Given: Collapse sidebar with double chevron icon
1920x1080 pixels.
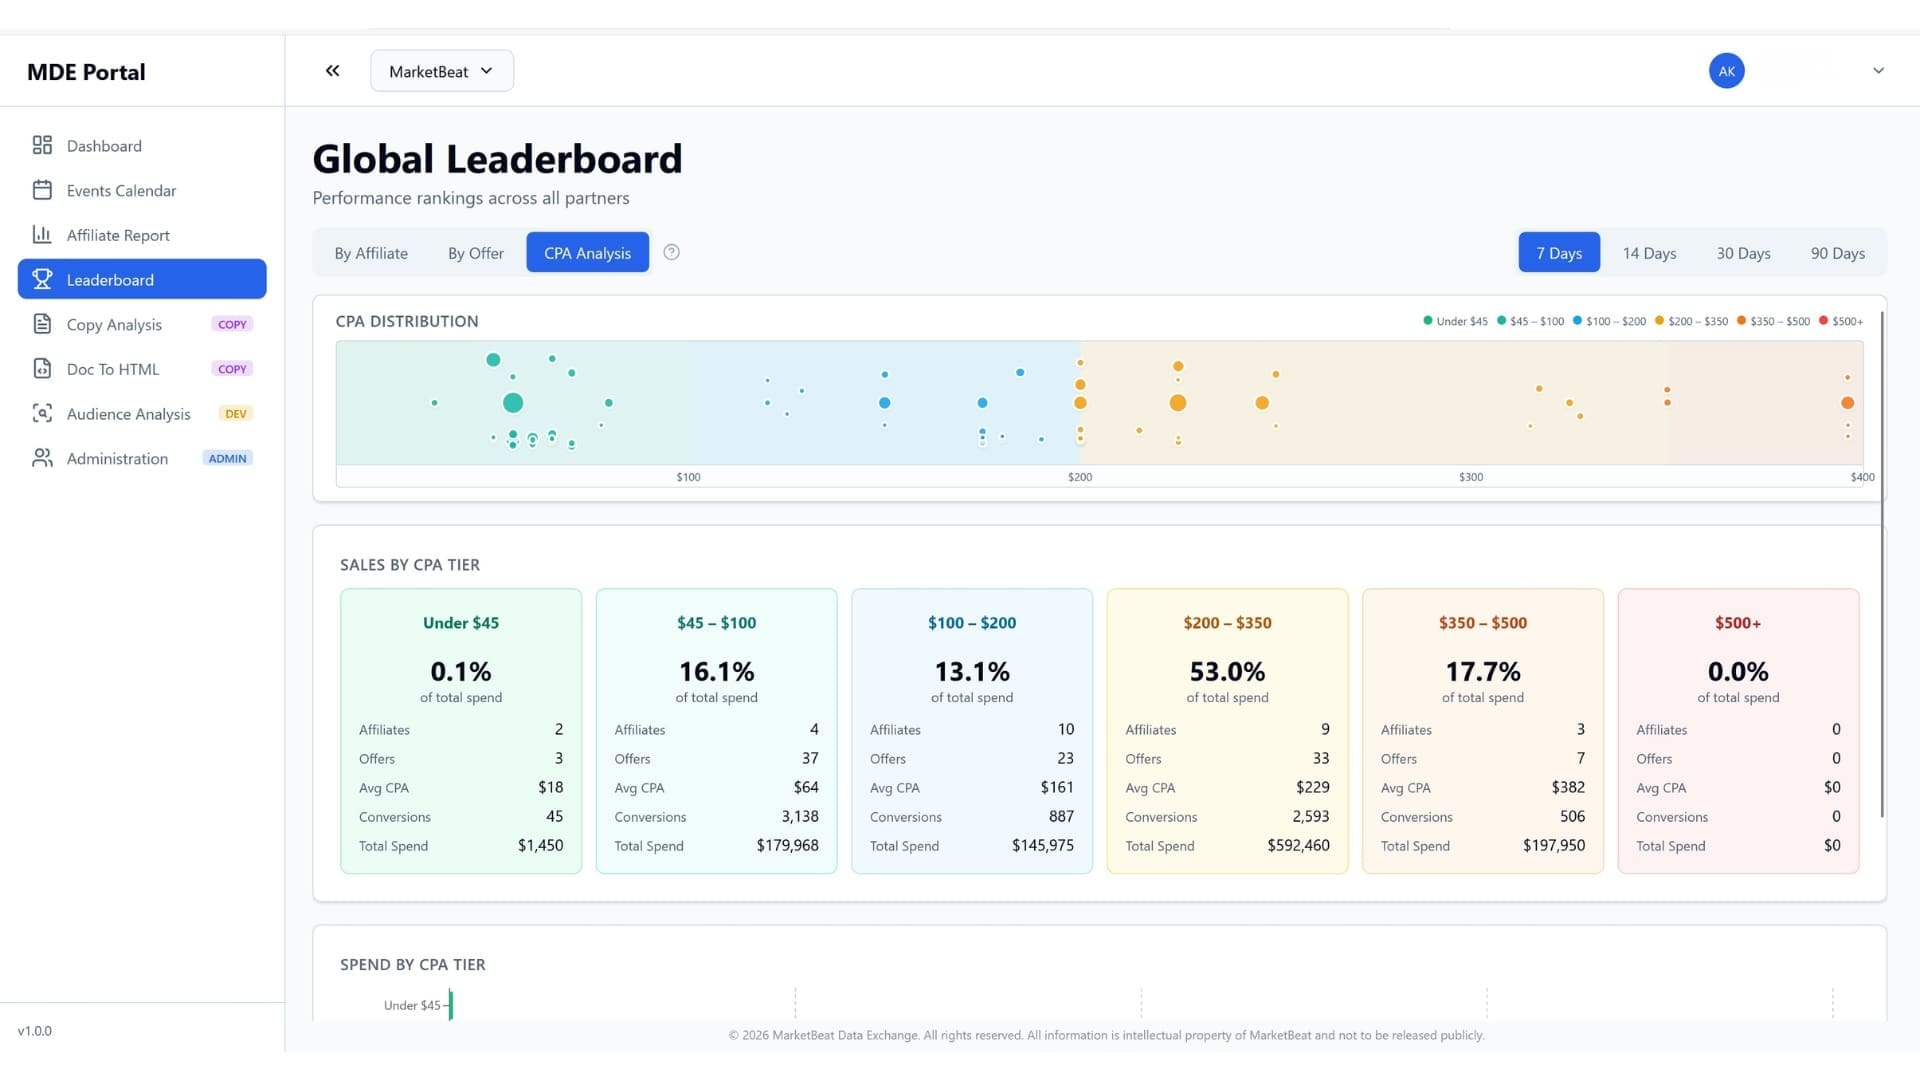Looking at the screenshot, I should pos(332,71).
